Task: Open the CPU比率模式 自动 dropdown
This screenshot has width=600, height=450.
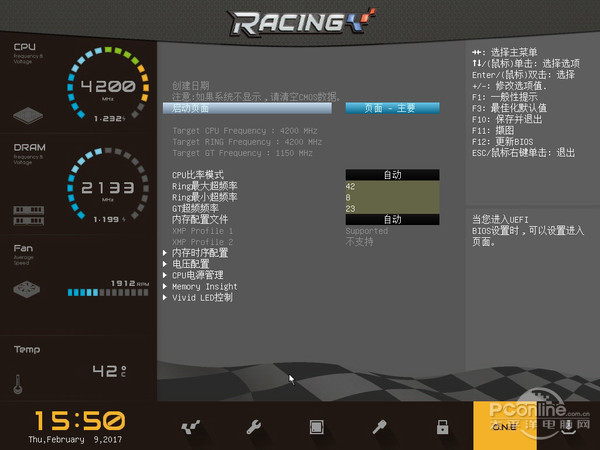Action: click(x=392, y=175)
